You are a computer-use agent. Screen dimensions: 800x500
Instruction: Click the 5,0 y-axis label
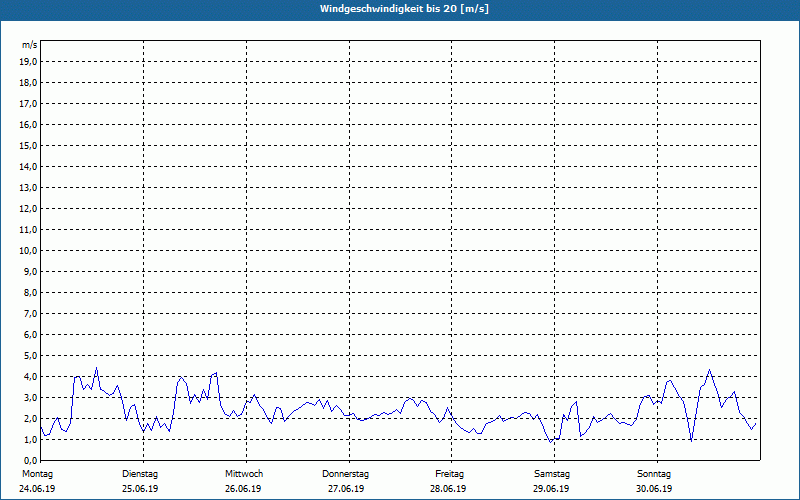30,356
